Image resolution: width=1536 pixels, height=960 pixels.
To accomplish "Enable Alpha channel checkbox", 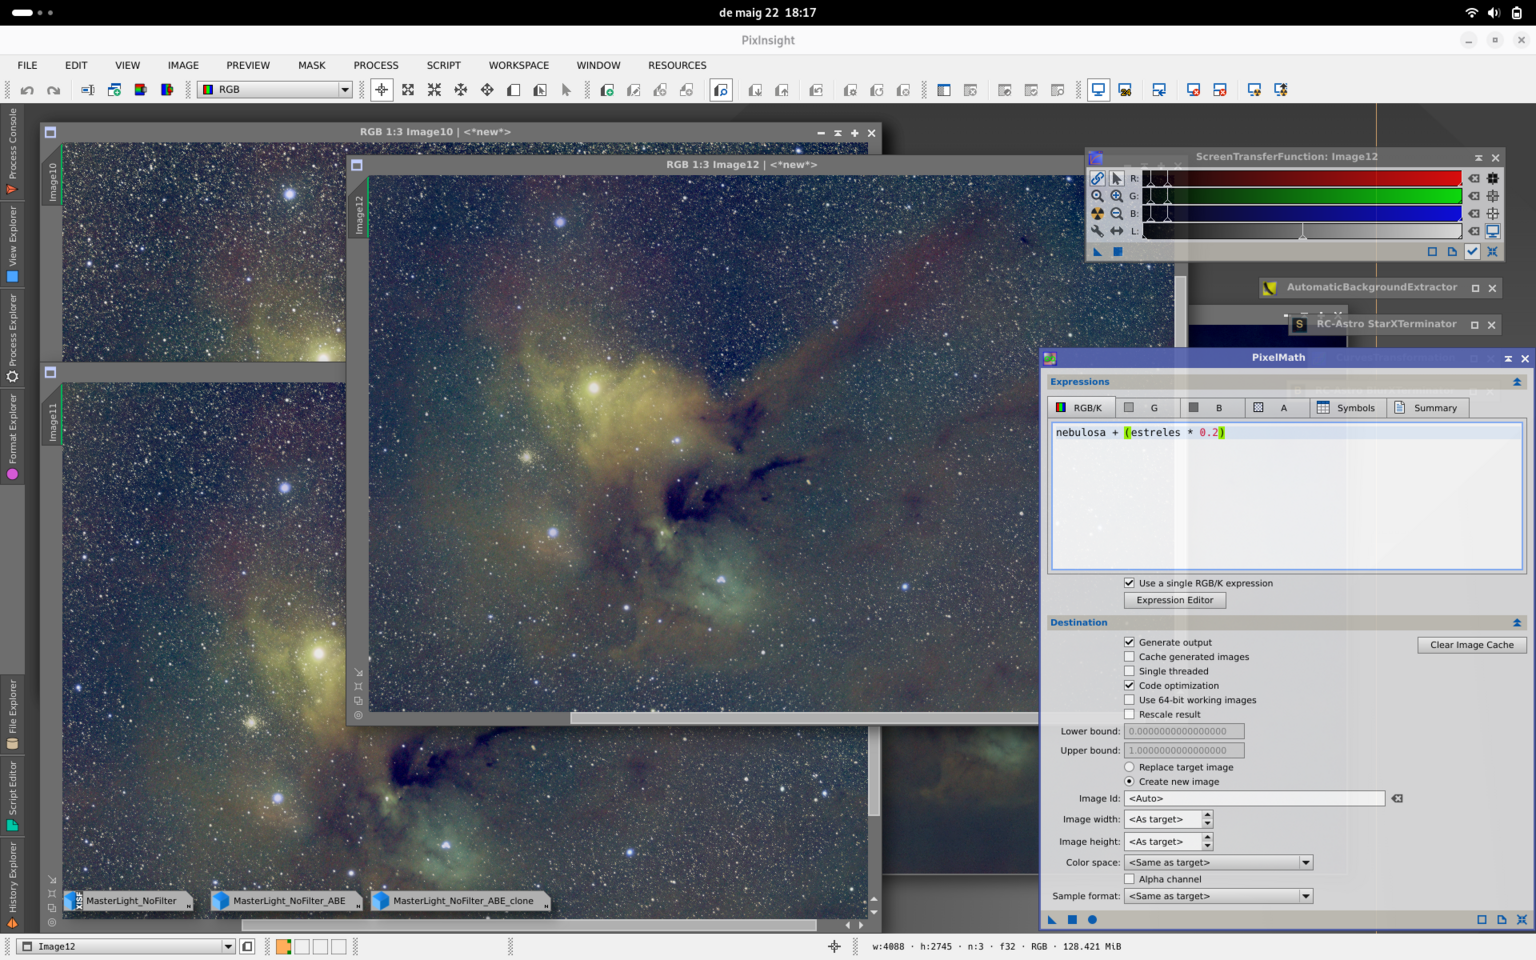I will 1129,879.
